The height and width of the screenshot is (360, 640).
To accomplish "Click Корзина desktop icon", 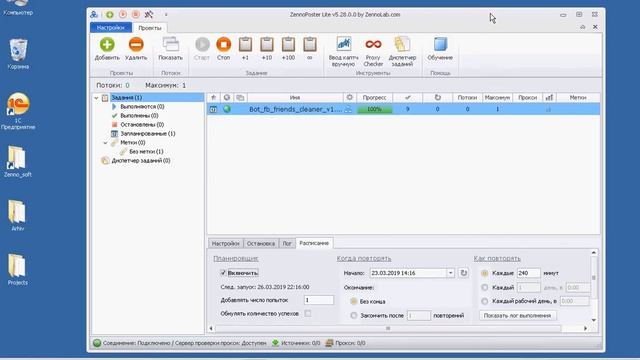I will [x=18, y=53].
